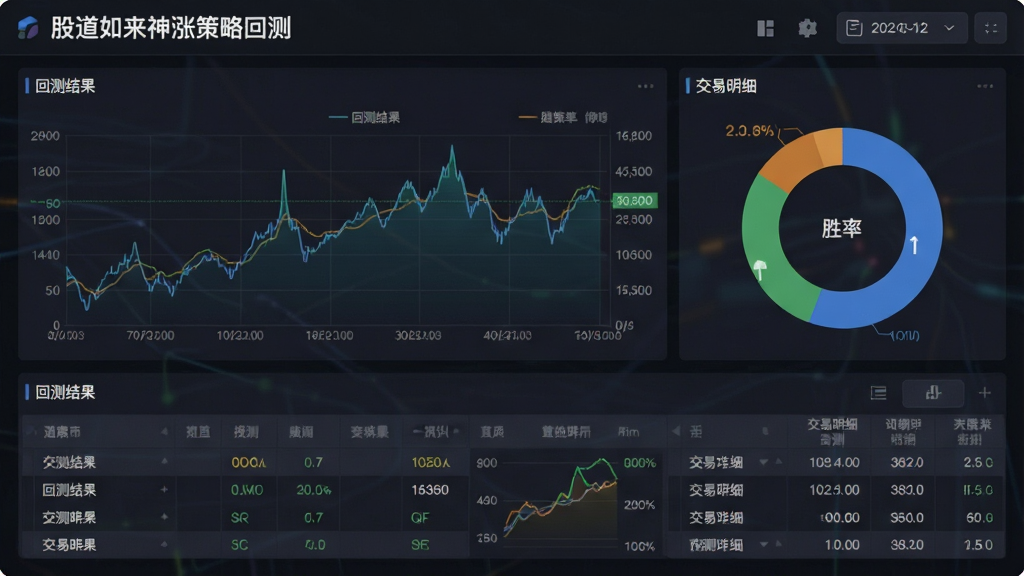Click the 362.0 value in right table
The height and width of the screenshot is (576, 1024).
[x=906, y=462]
